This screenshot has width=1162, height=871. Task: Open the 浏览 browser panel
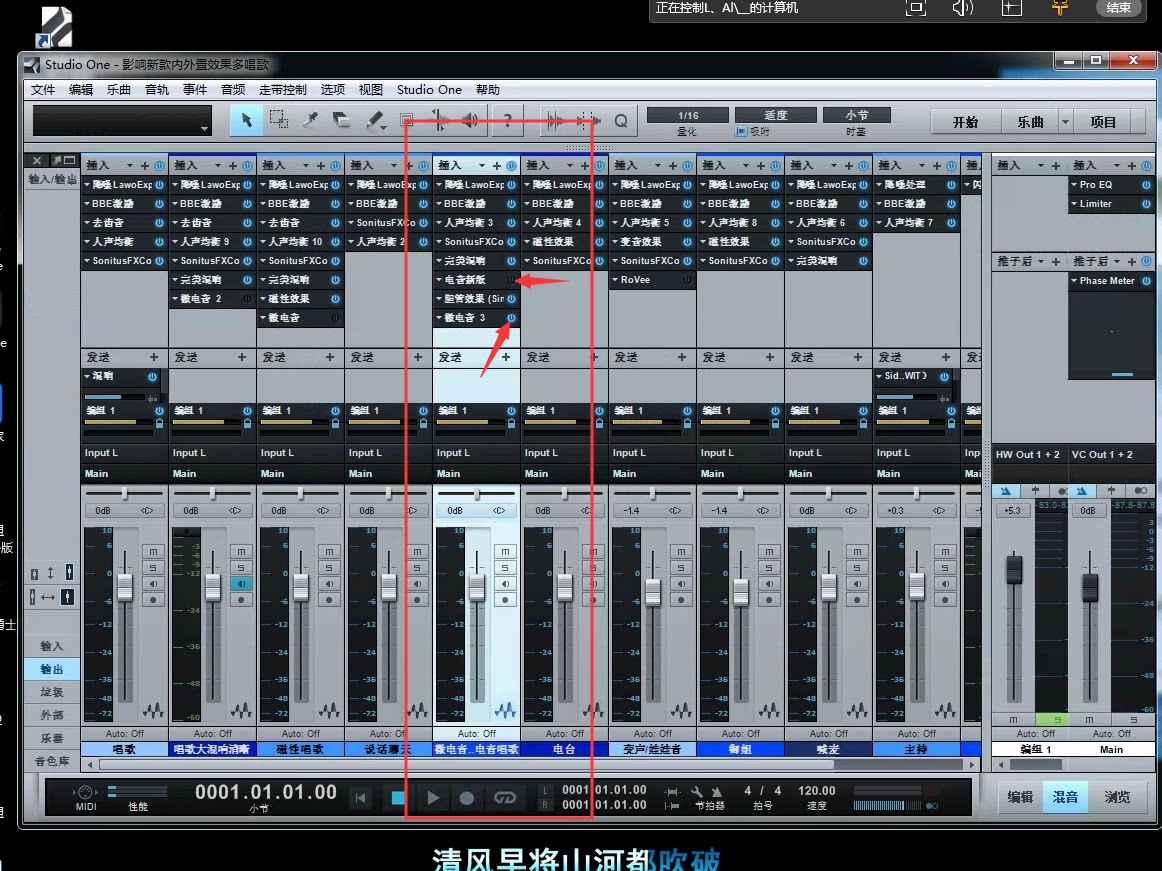(1117, 797)
